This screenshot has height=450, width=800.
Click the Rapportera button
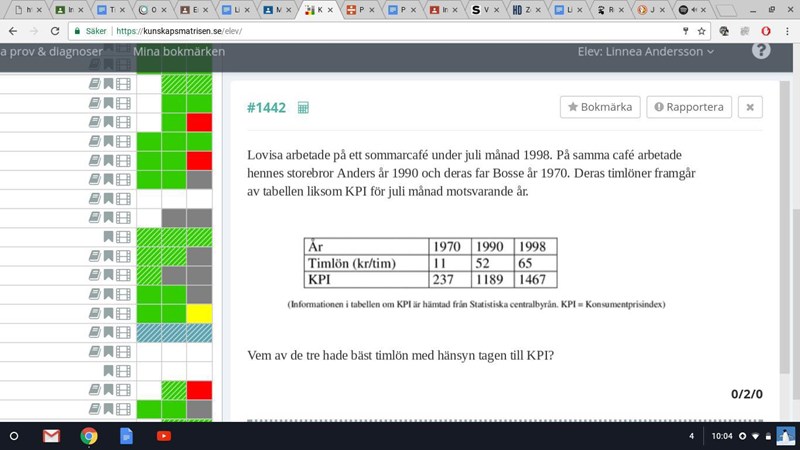point(690,107)
